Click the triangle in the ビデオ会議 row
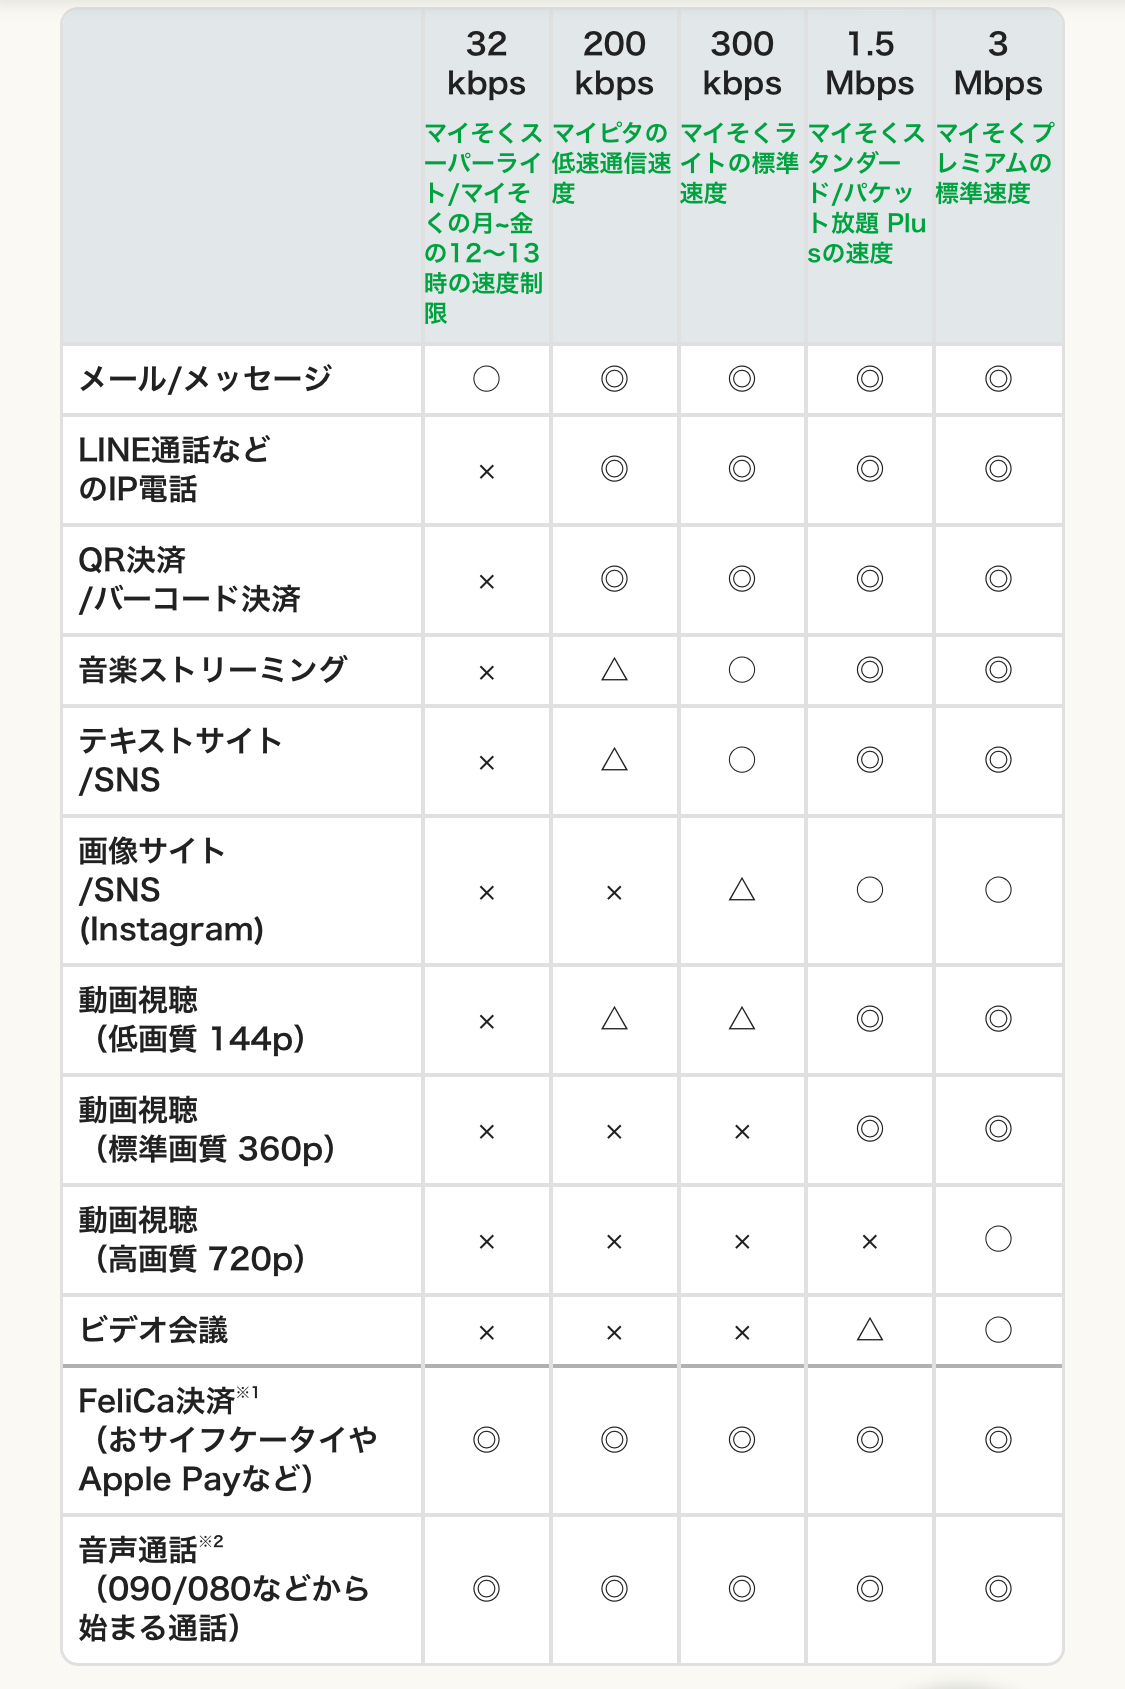This screenshot has height=1689, width=1125. 870,1329
